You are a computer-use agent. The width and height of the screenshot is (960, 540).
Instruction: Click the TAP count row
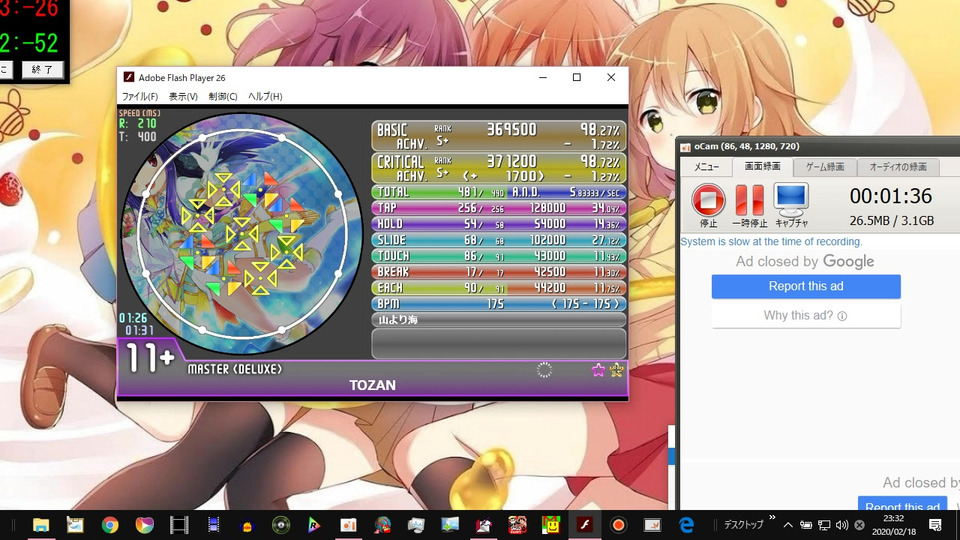(499, 208)
